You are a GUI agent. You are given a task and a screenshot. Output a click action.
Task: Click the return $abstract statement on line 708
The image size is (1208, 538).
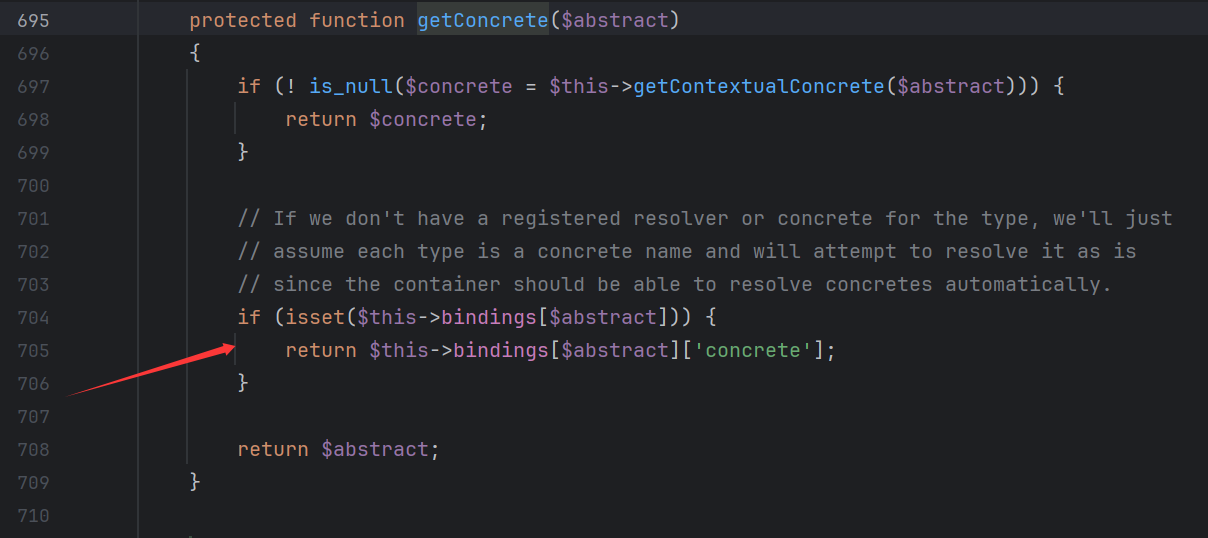[338, 450]
